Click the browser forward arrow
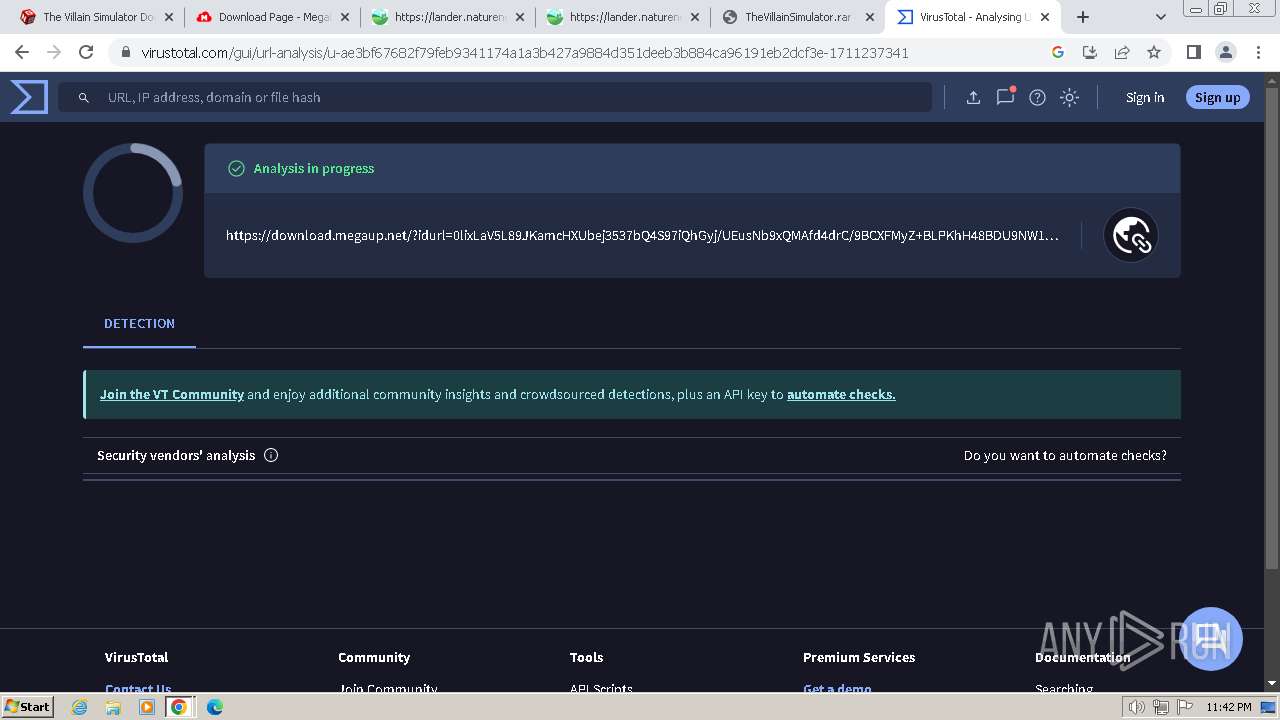The image size is (1280, 720). coord(54,52)
